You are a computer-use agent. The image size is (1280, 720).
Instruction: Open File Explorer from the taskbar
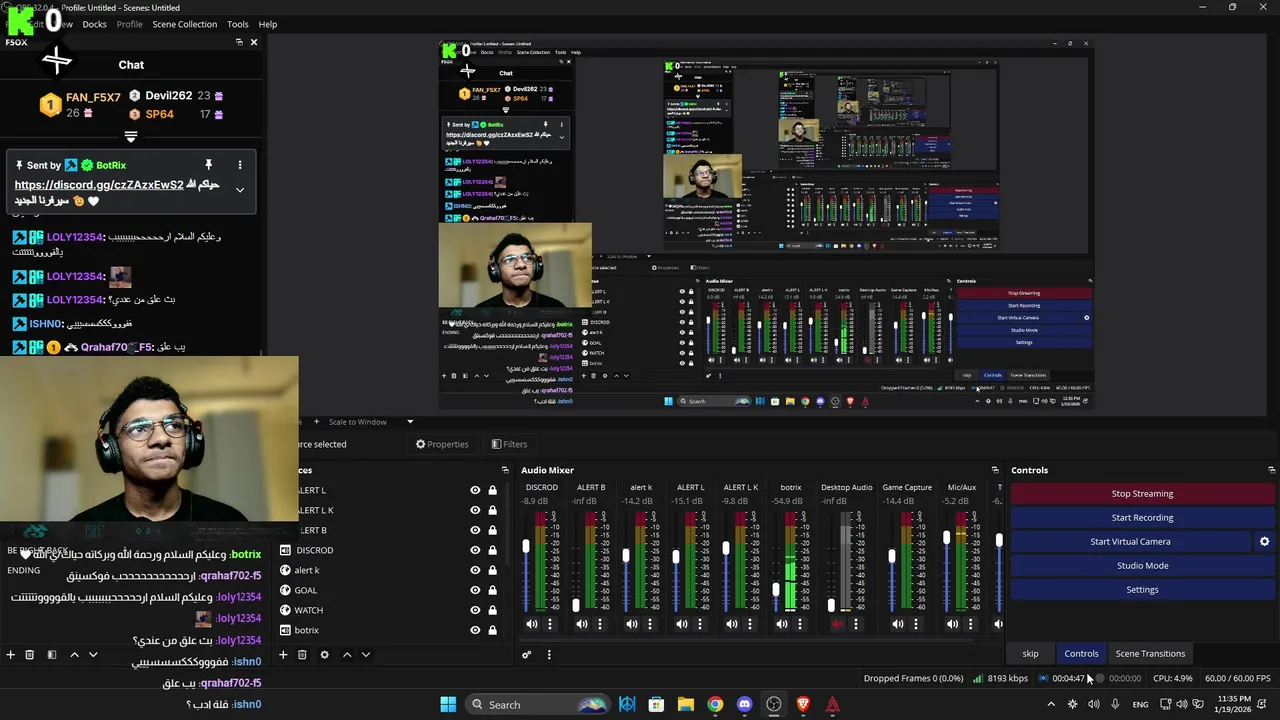686,704
